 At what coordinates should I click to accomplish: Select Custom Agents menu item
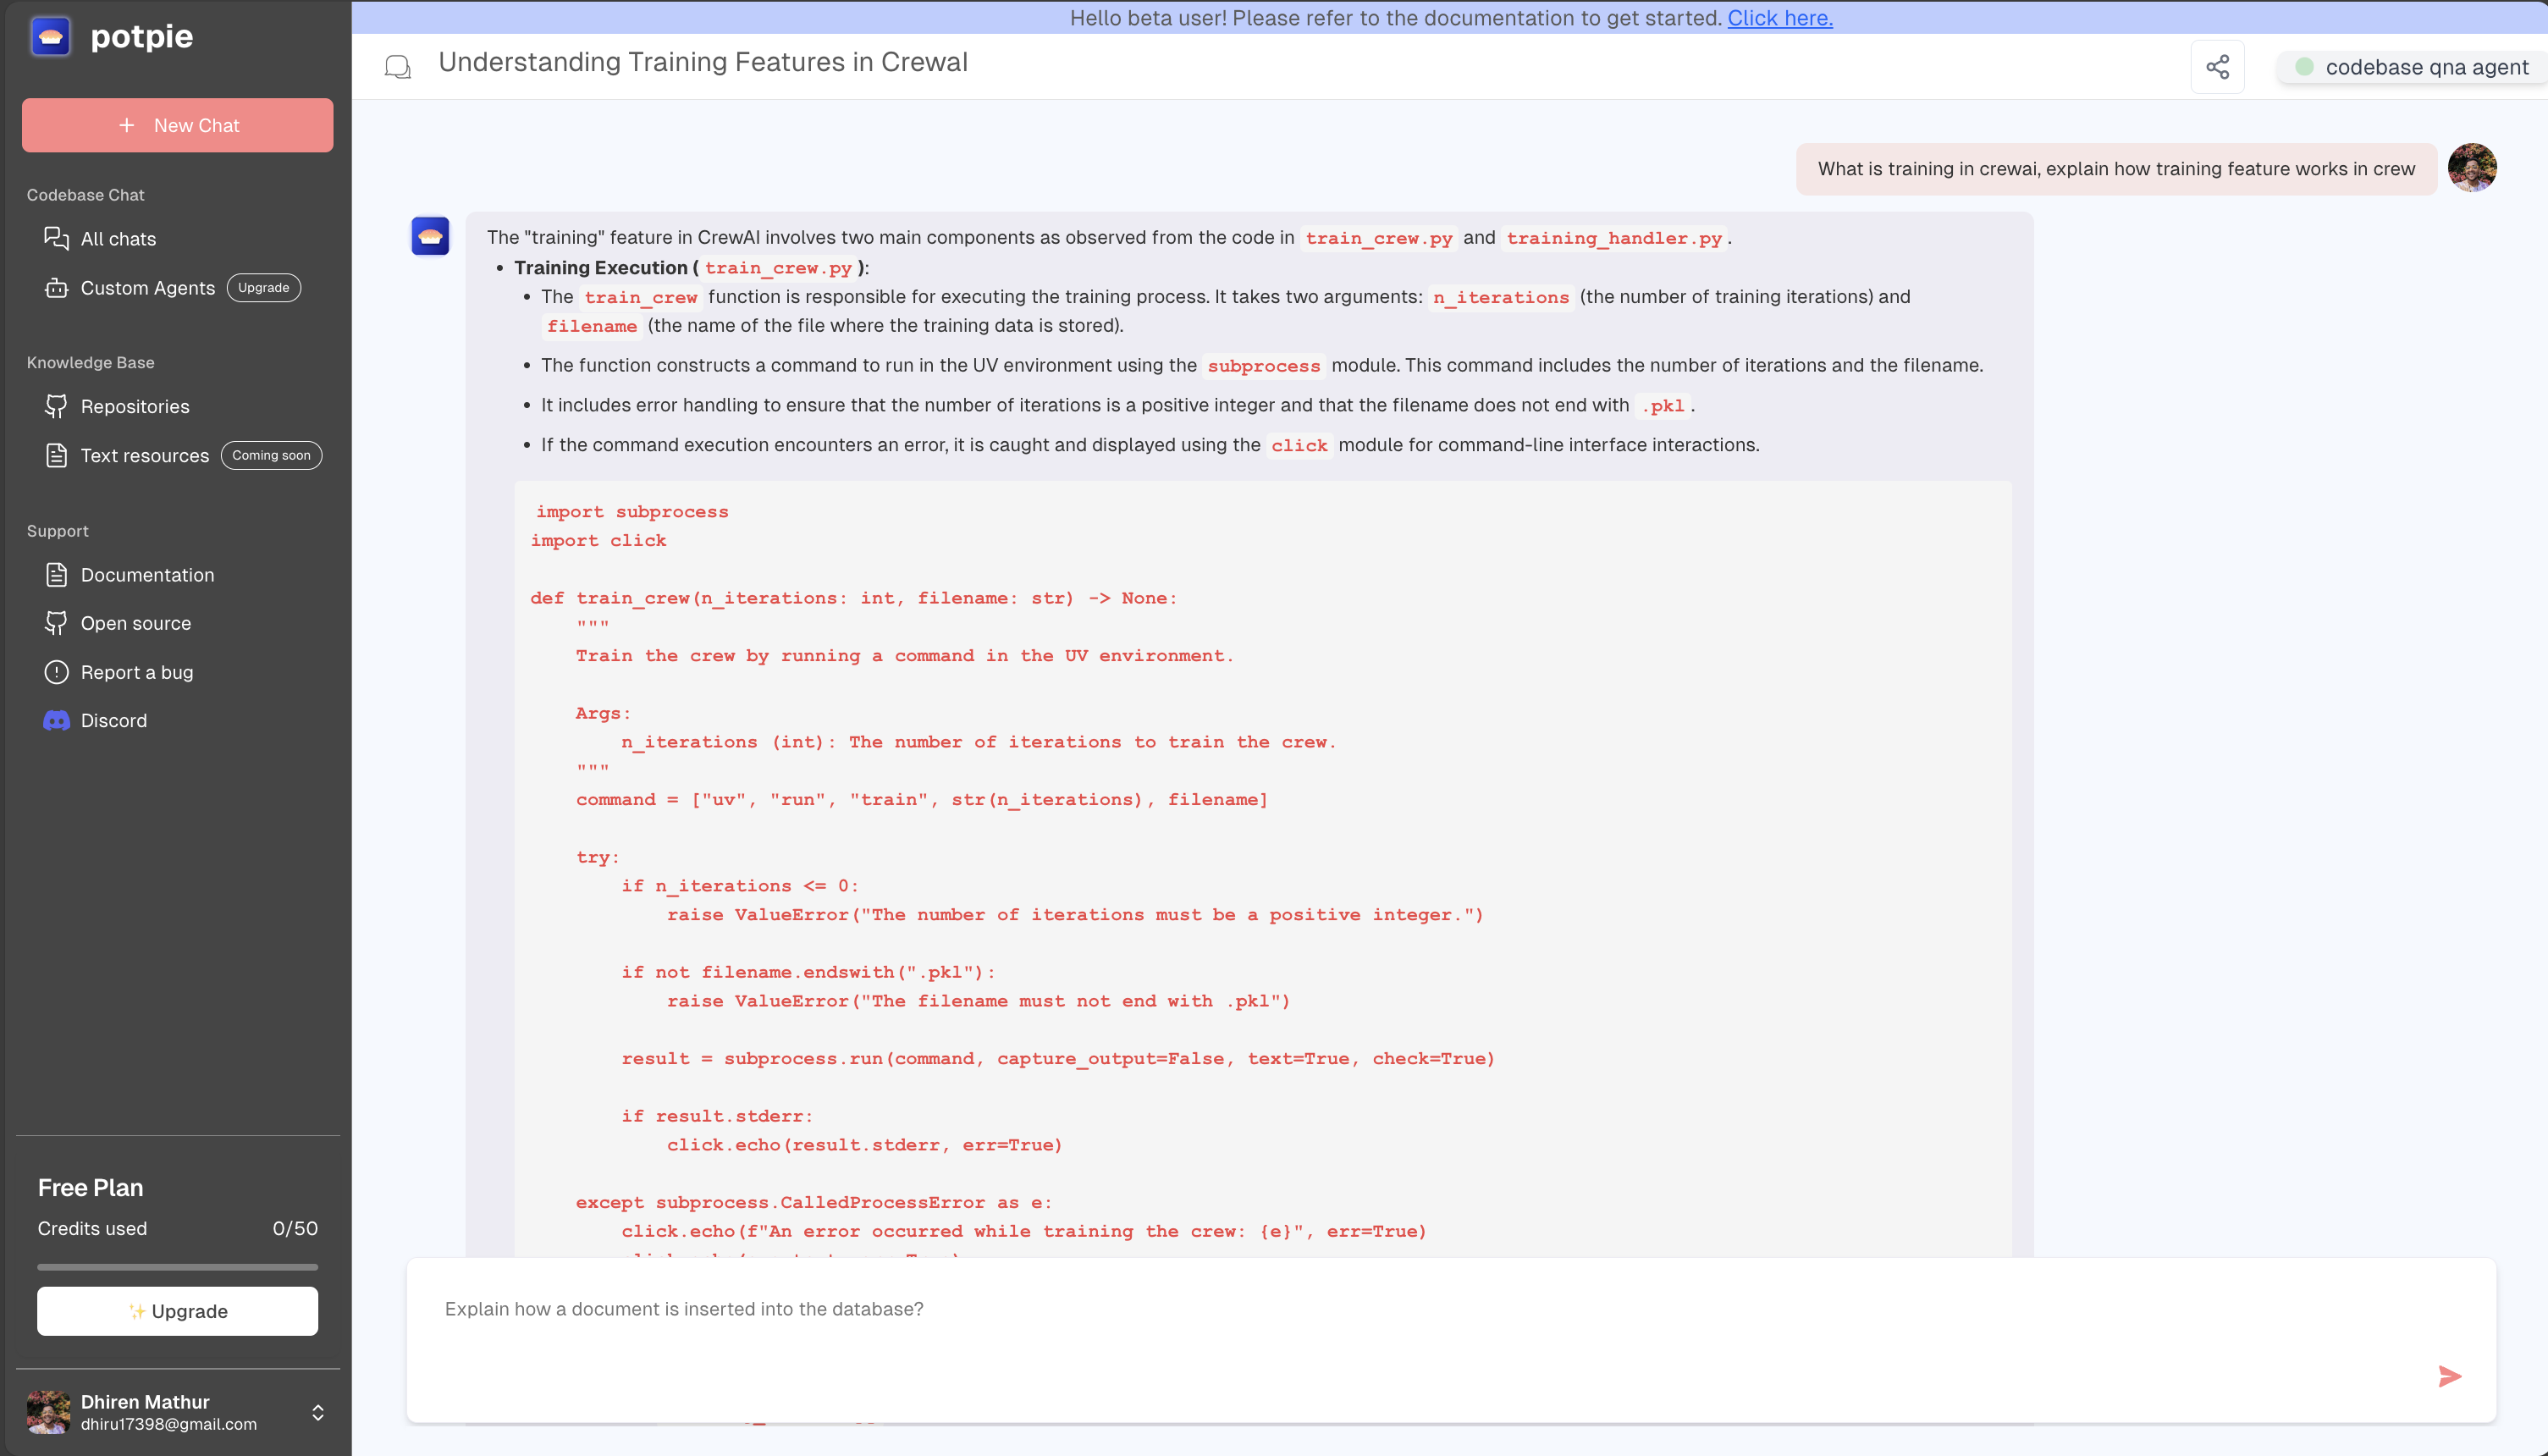click(147, 288)
